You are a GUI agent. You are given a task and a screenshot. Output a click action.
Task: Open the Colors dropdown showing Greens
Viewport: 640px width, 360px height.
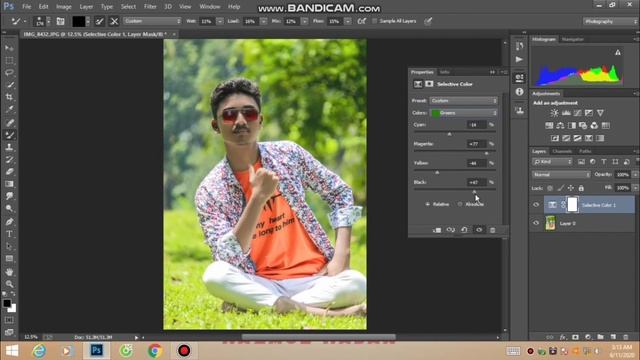tap(463, 113)
